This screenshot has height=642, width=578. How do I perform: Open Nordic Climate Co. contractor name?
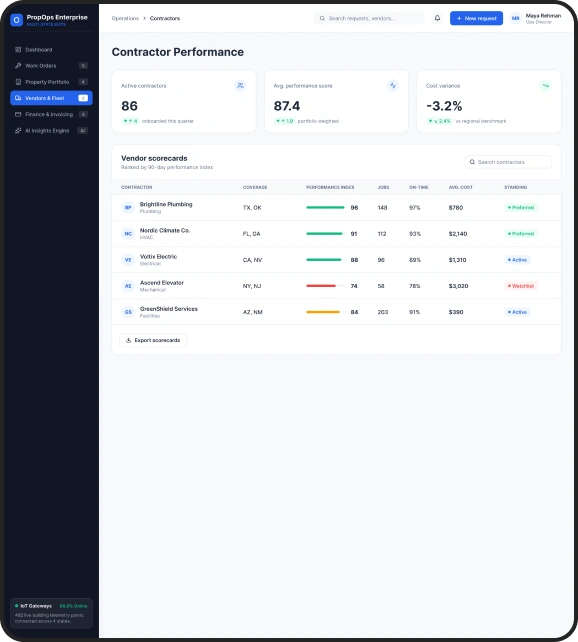tap(165, 231)
